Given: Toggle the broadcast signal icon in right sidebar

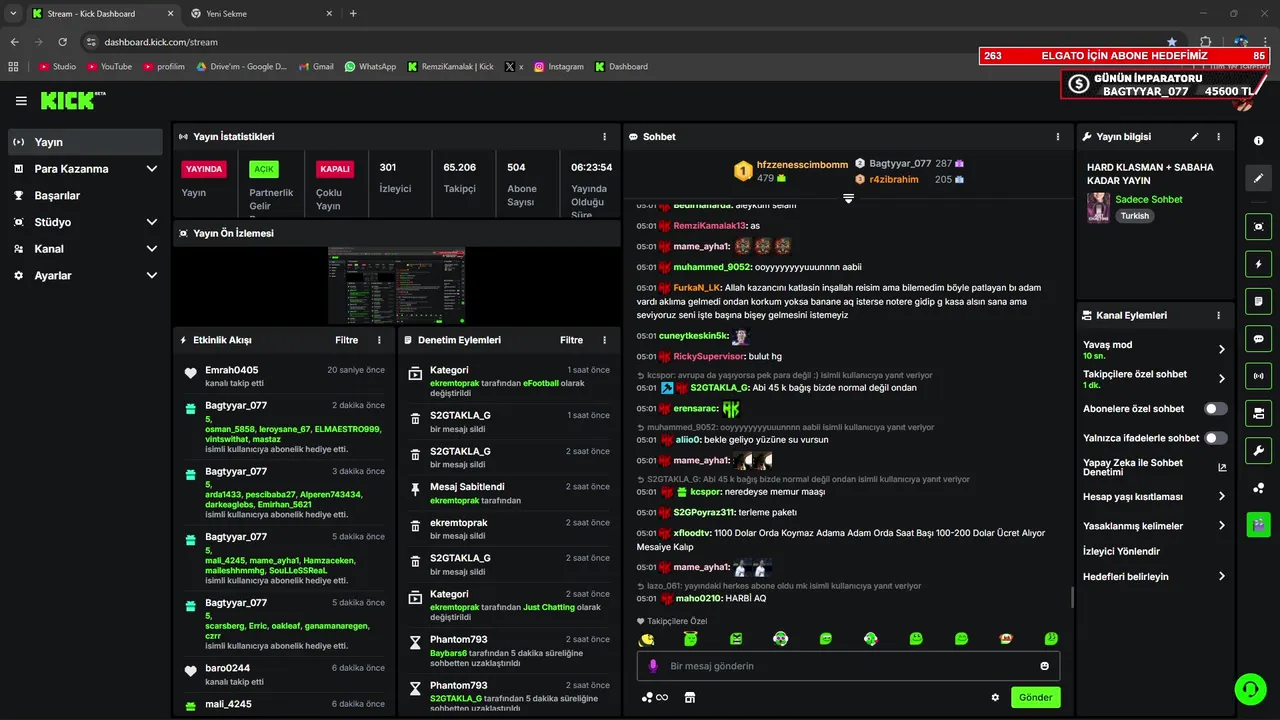Looking at the screenshot, I should coord(1258,376).
